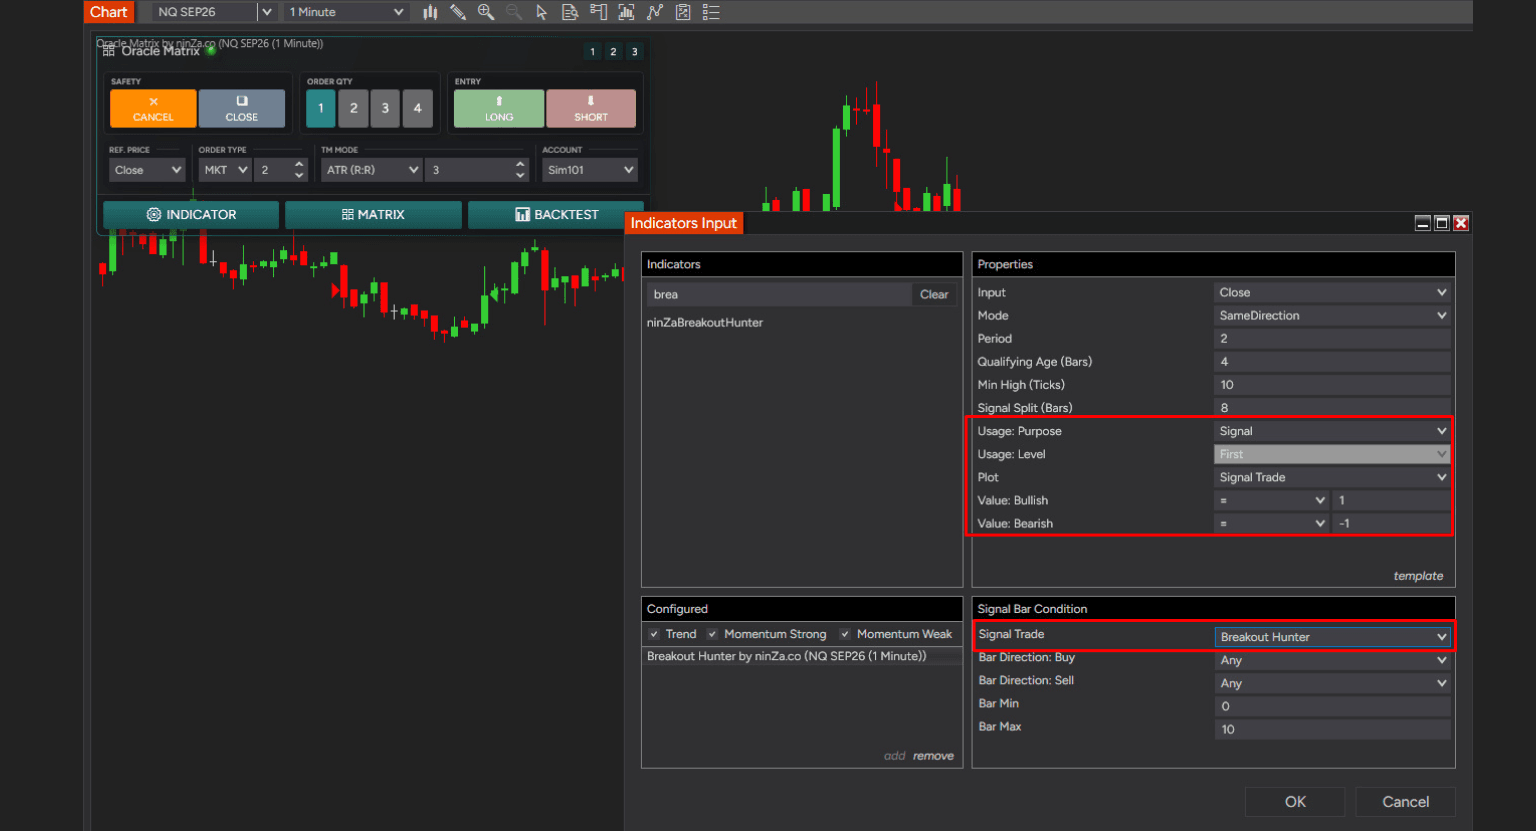Viewport: 1536px width, 831px height.
Task: Set order quantity to 2
Action: tap(353, 108)
